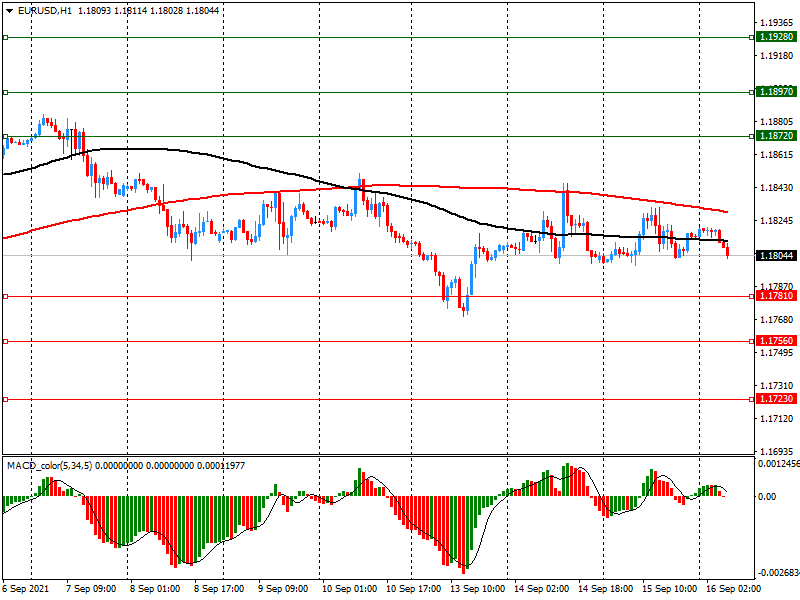Click the 6 Sep 2021 date label
Image resolution: width=800 pixels, height=600 pixels.
point(26,589)
